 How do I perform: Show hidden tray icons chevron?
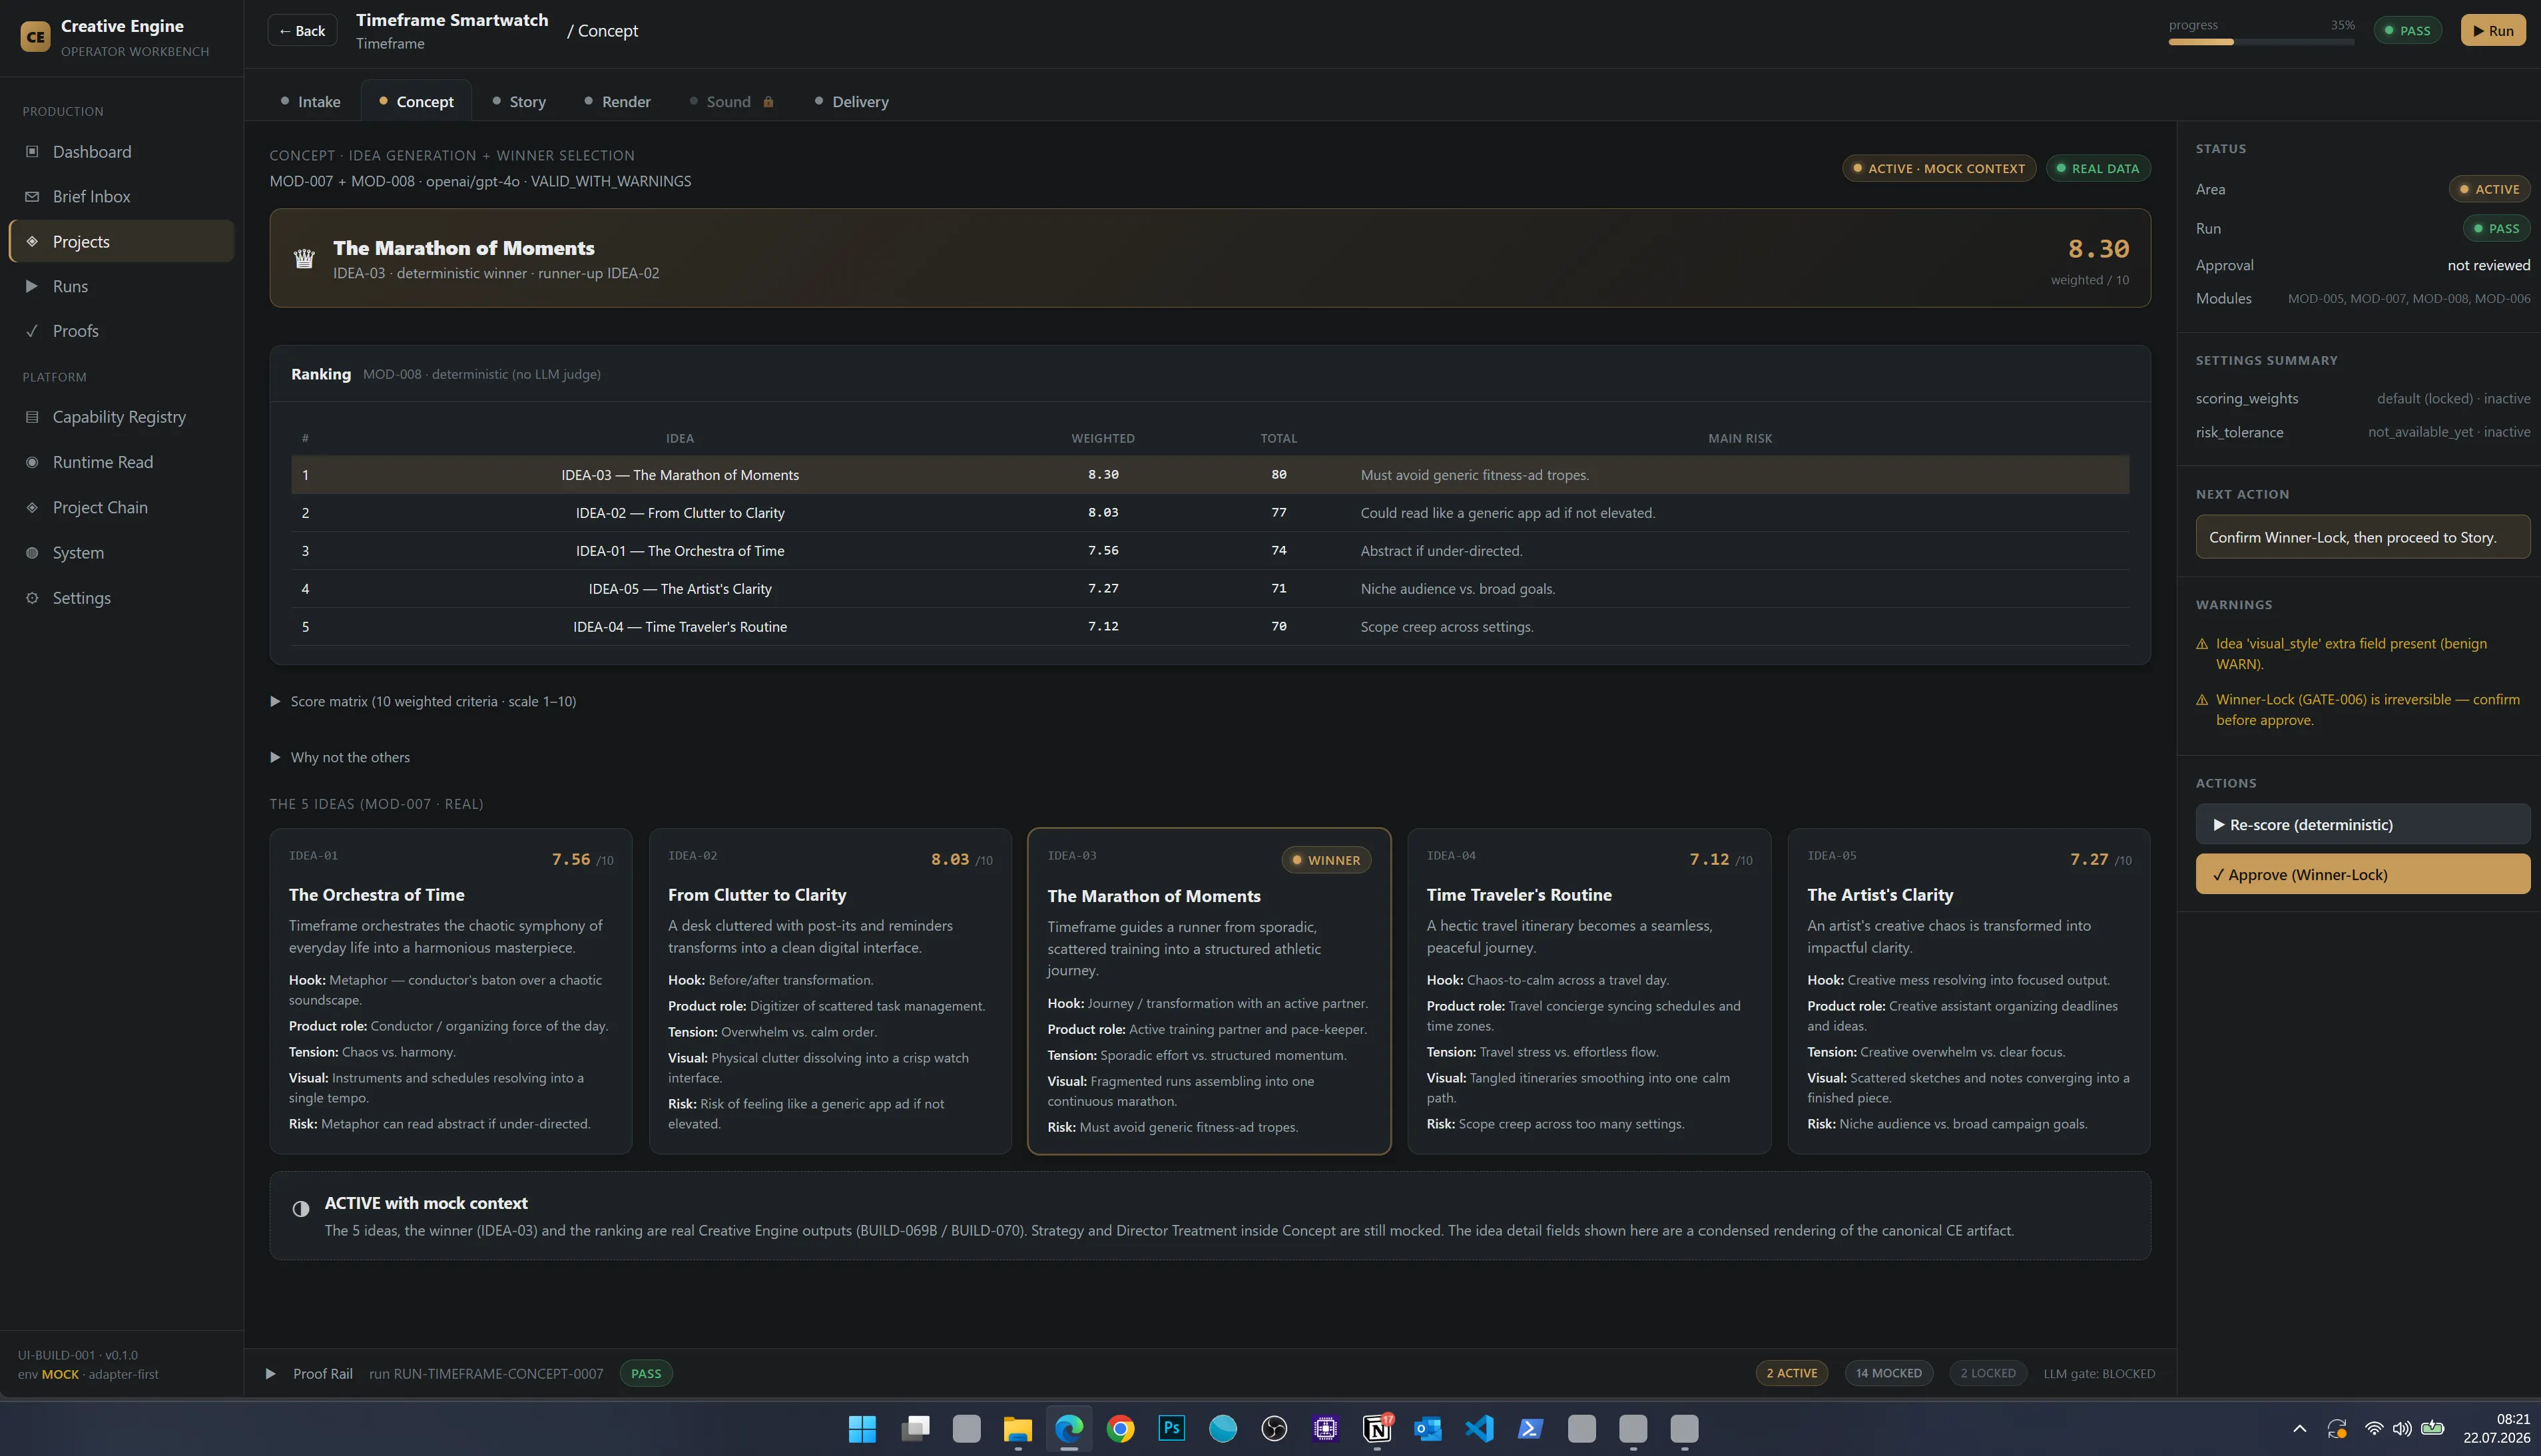(2300, 1429)
